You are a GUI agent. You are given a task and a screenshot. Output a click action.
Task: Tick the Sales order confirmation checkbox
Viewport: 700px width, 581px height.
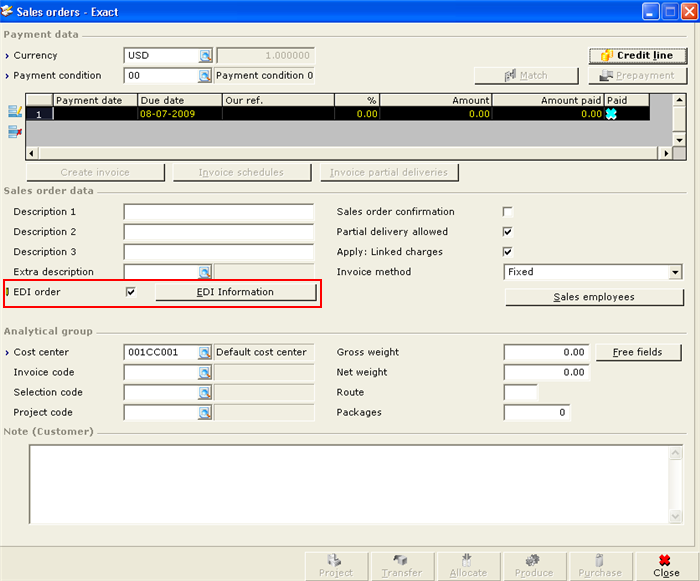point(508,212)
